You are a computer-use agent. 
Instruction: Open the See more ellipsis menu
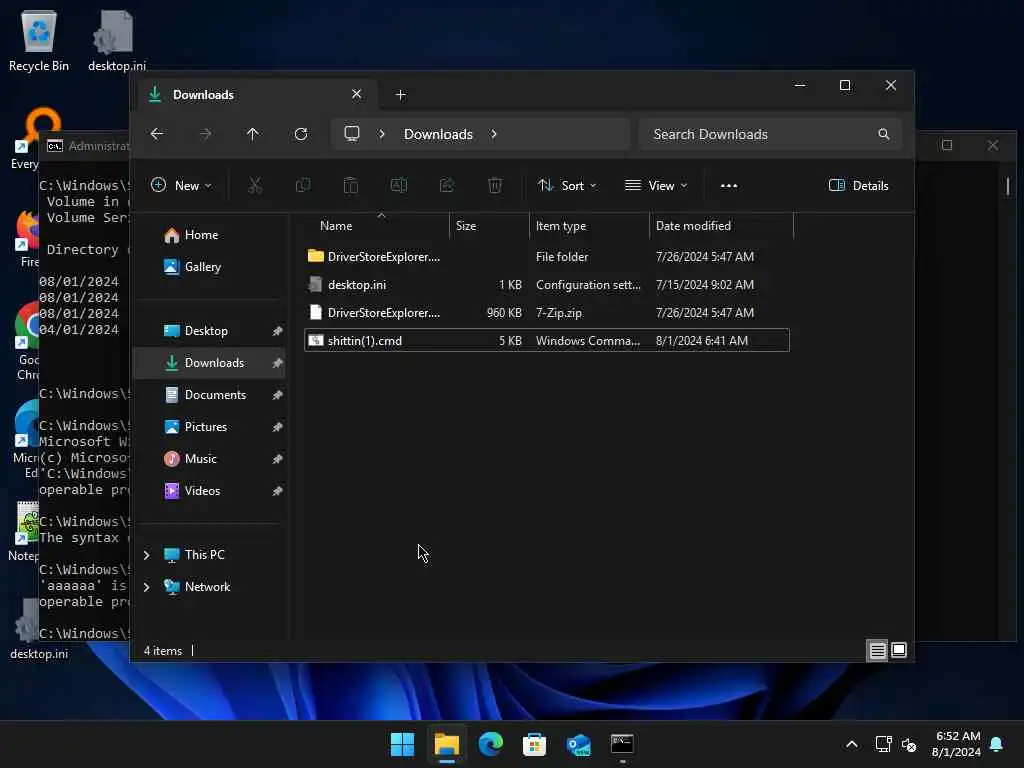[729, 185]
